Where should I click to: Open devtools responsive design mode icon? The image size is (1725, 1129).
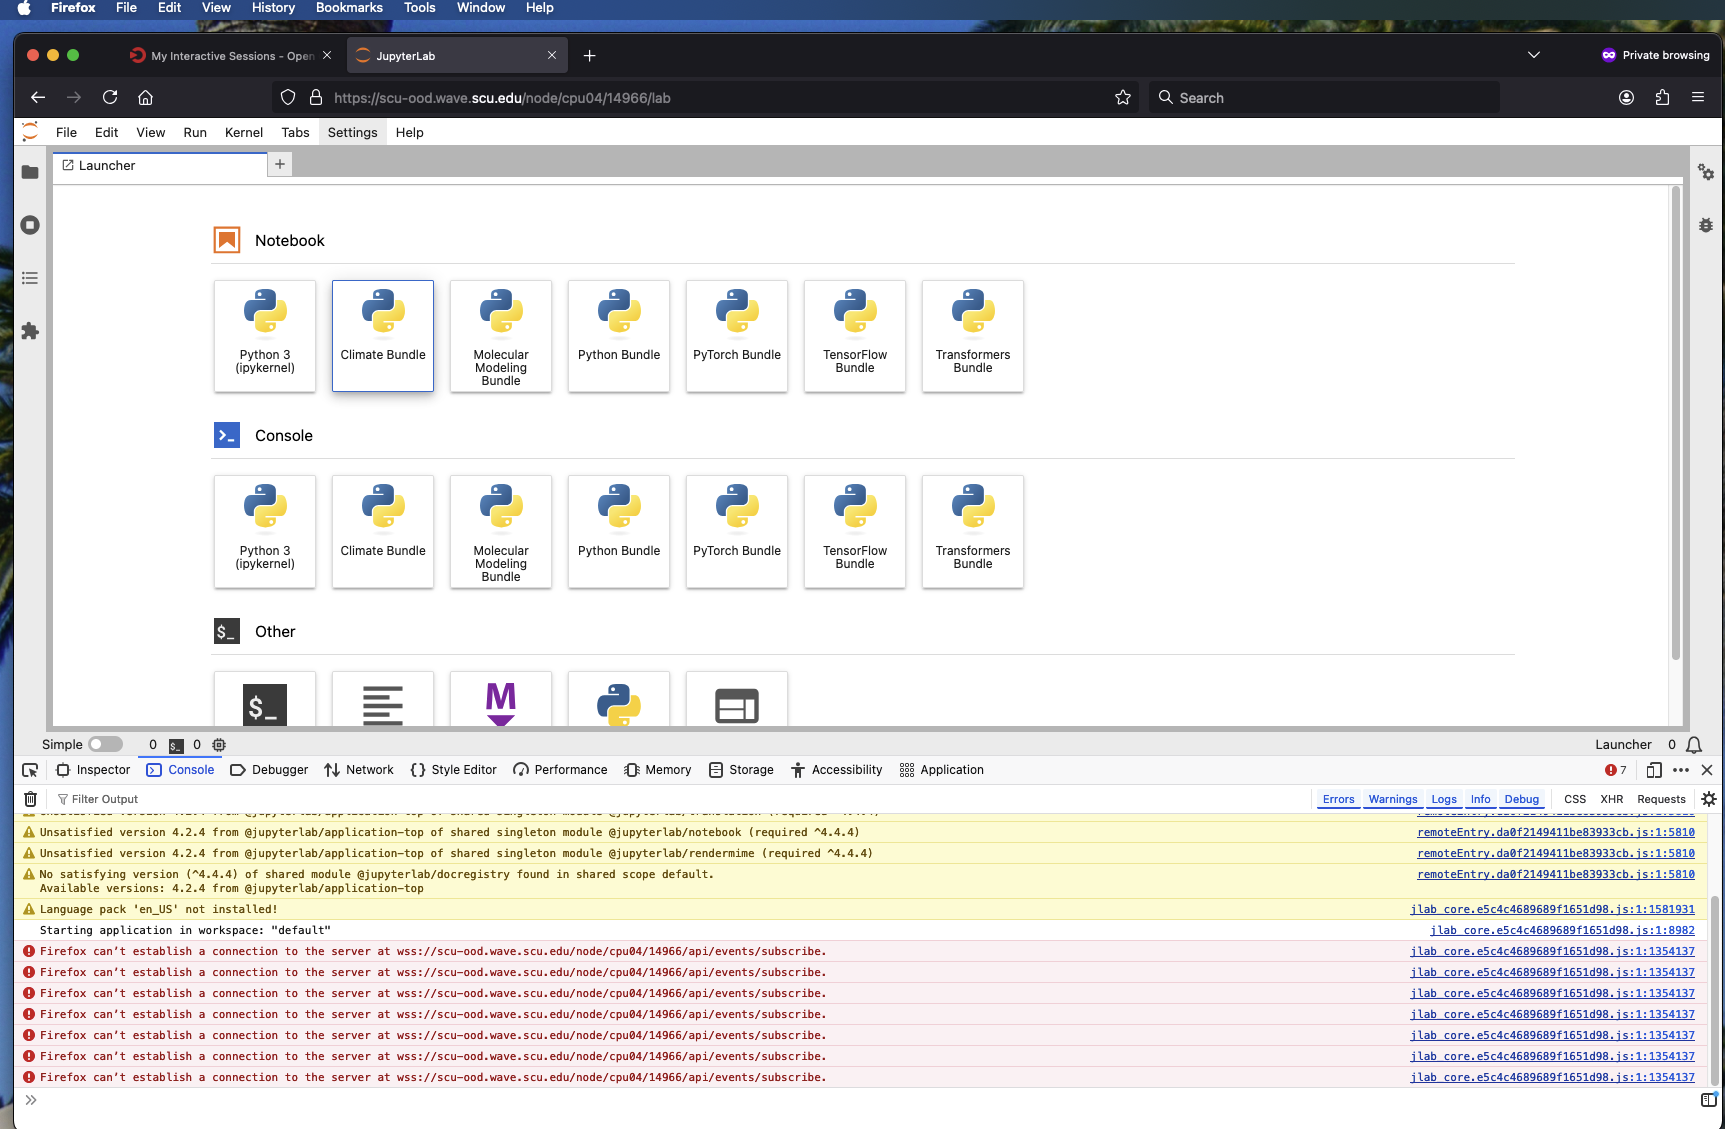(x=1654, y=770)
